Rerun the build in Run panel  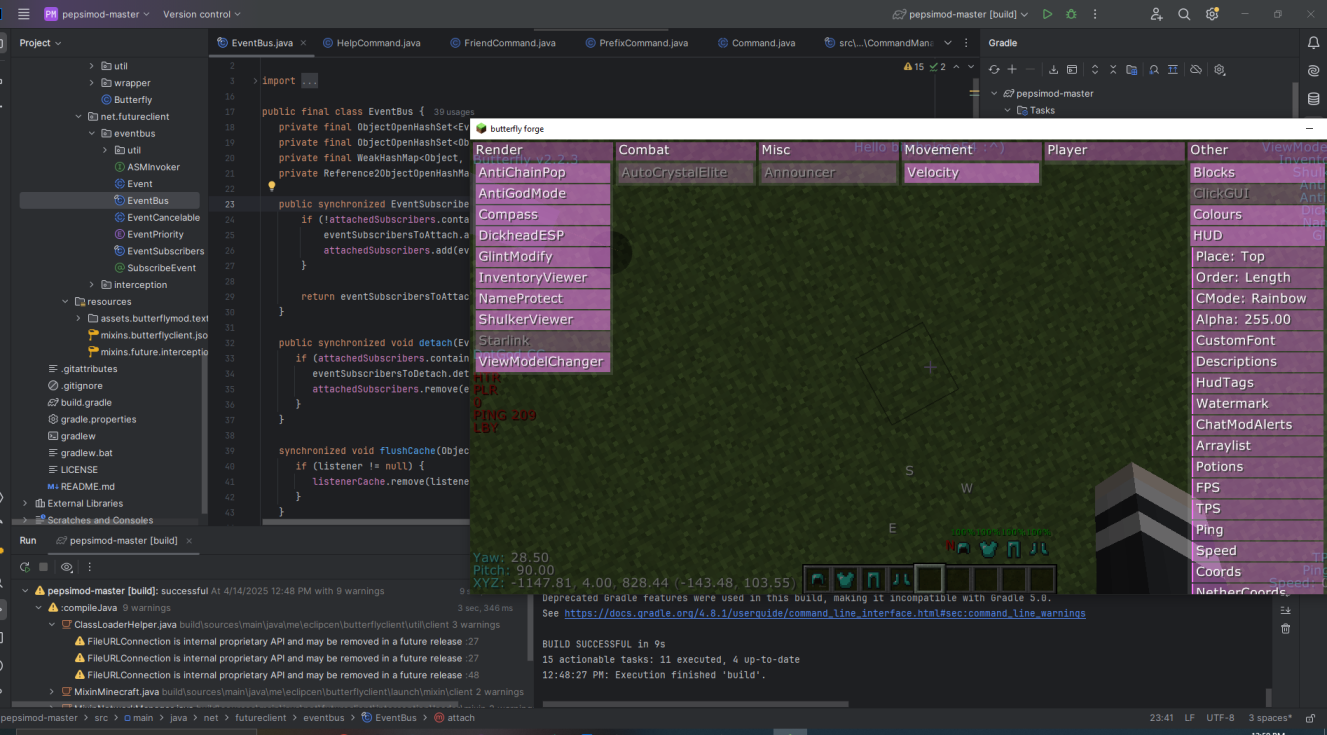(x=25, y=567)
